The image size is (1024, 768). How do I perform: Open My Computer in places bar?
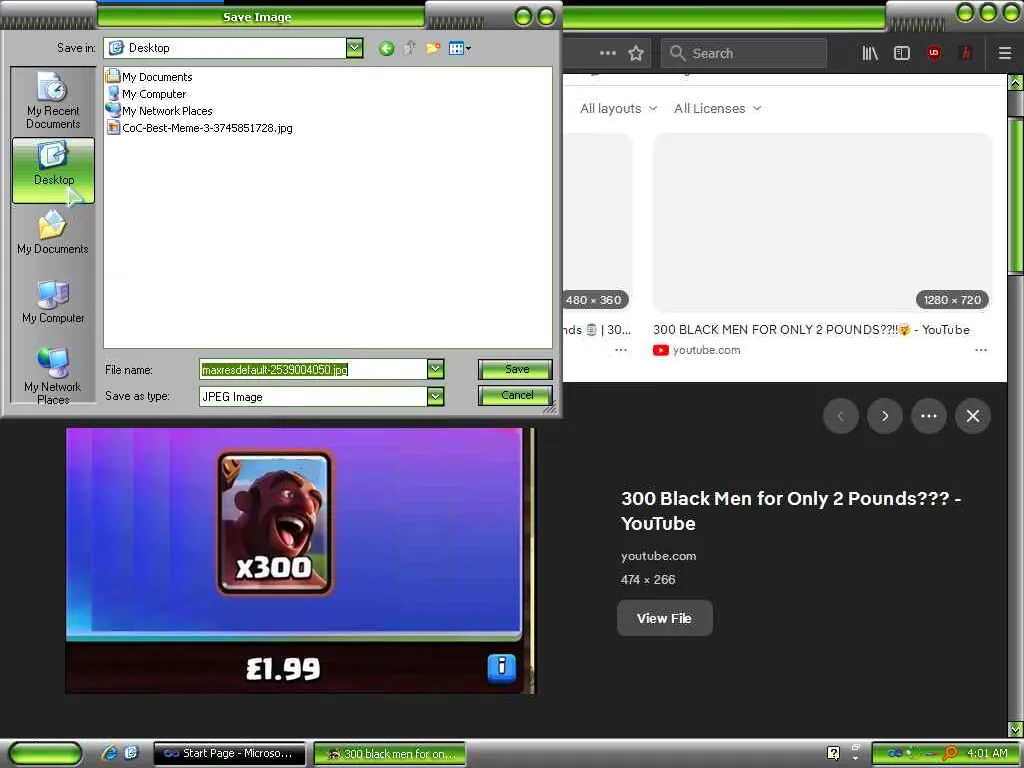pos(53,302)
